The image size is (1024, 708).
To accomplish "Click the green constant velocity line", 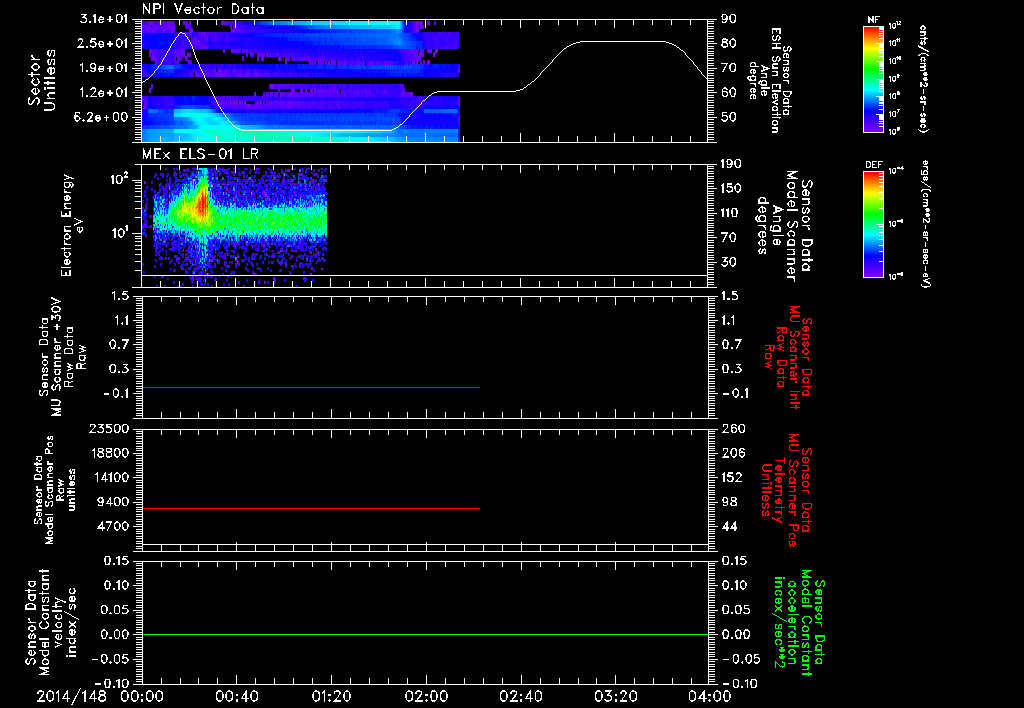I will pos(425,634).
